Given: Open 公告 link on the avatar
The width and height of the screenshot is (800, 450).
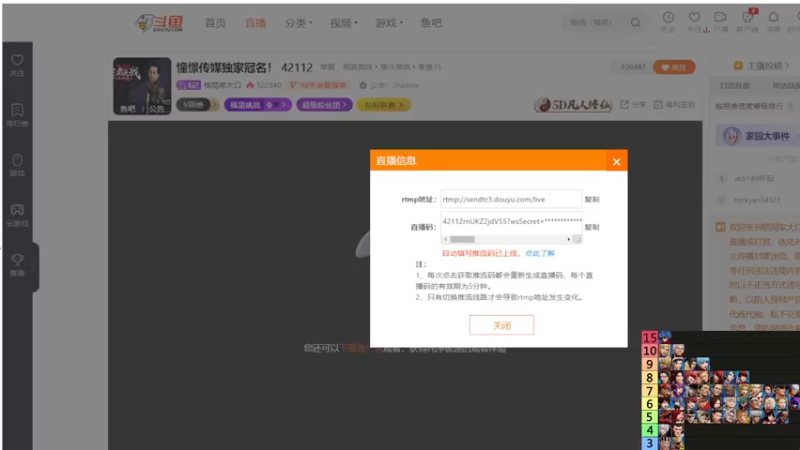Looking at the screenshot, I should (x=157, y=109).
